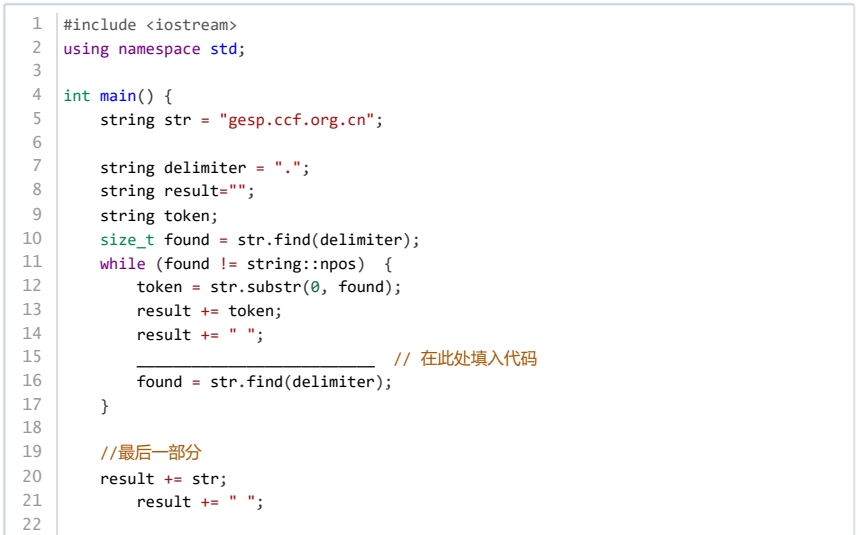Click the string literal "gesp.ccf.org.cn"
The width and height of the screenshot is (861, 535).
click(297, 120)
